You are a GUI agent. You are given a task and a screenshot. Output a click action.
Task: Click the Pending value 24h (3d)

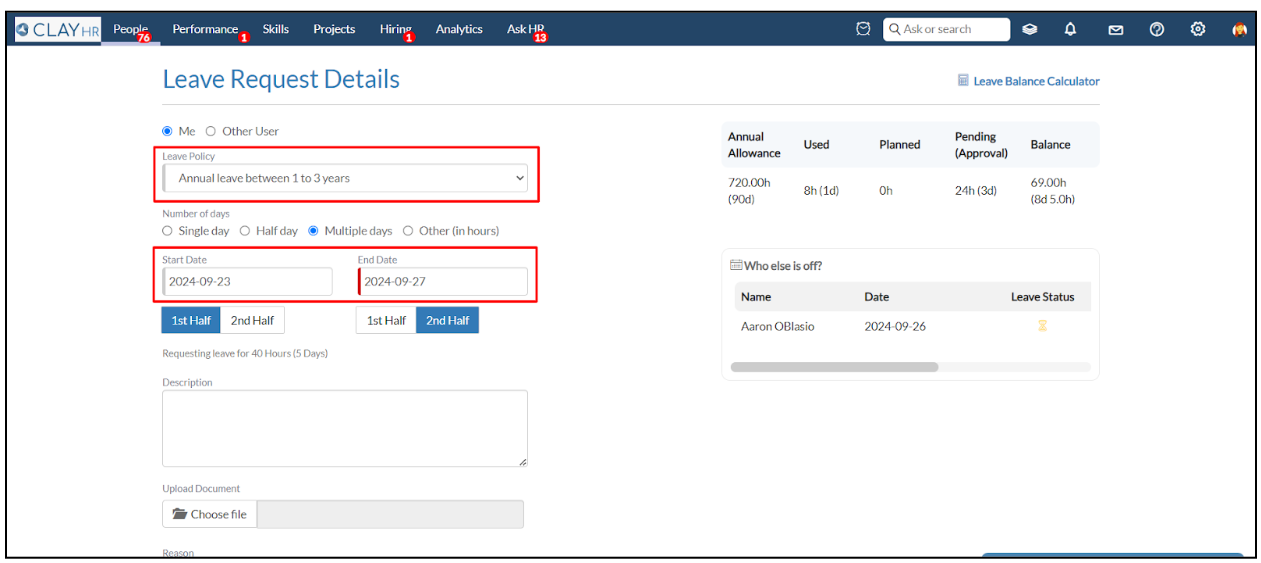976,191
